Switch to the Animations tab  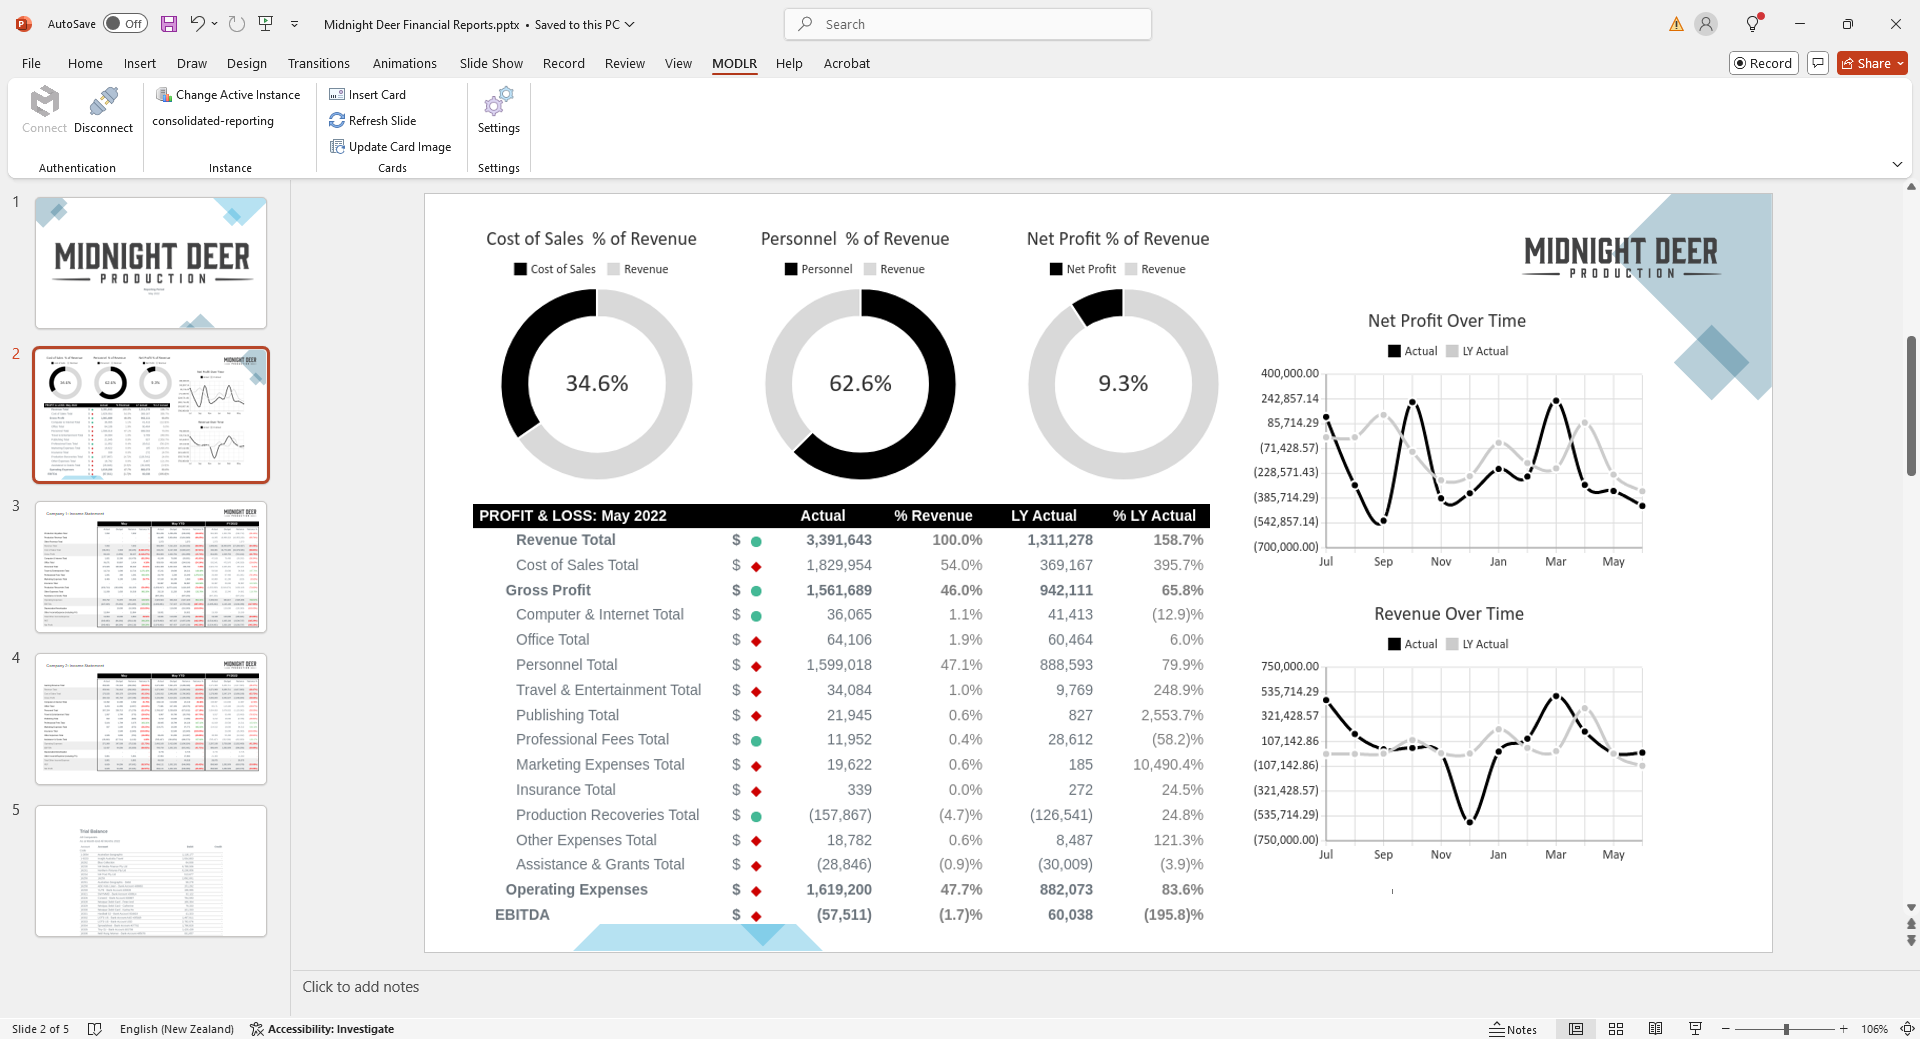click(404, 63)
